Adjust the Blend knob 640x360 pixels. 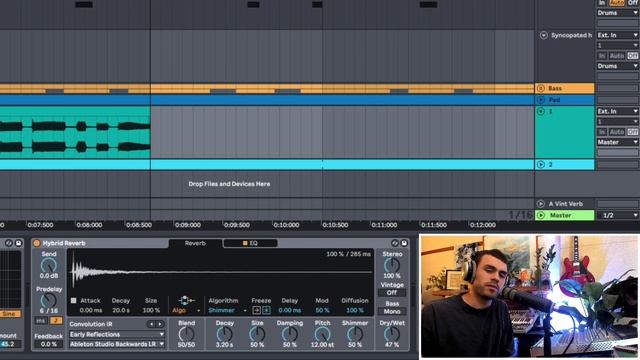187,334
